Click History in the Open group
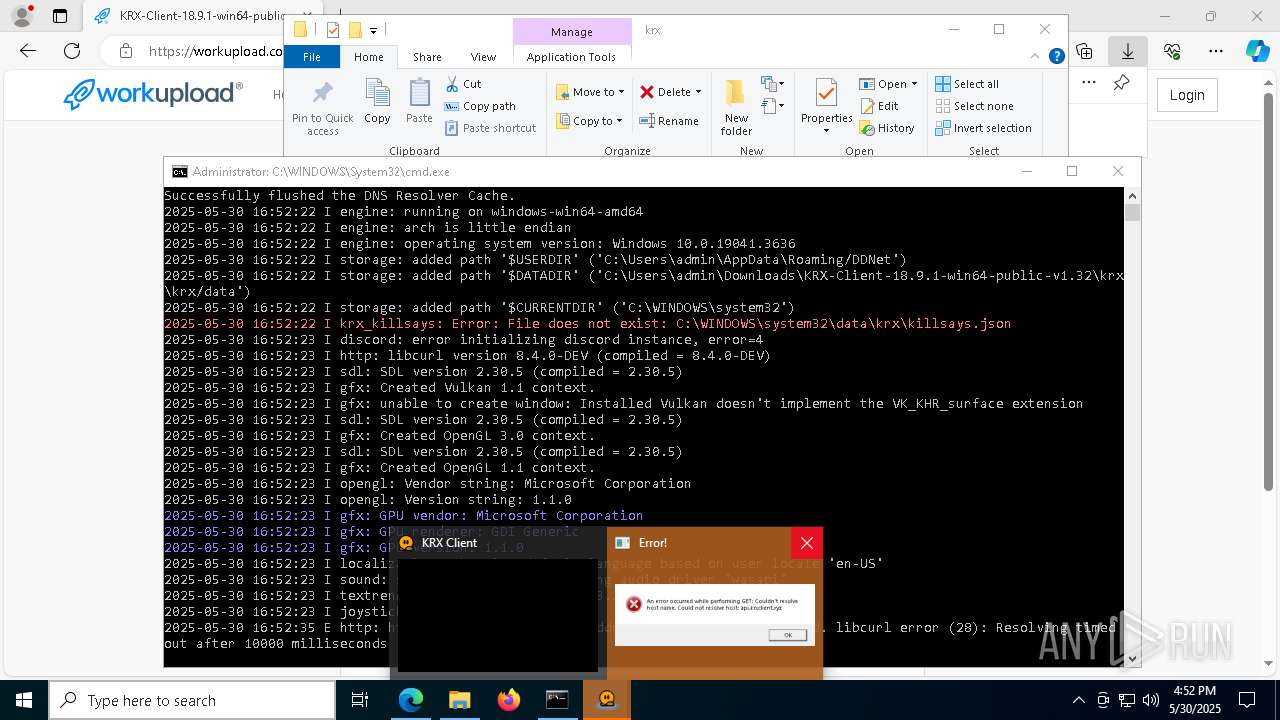 [x=887, y=128]
